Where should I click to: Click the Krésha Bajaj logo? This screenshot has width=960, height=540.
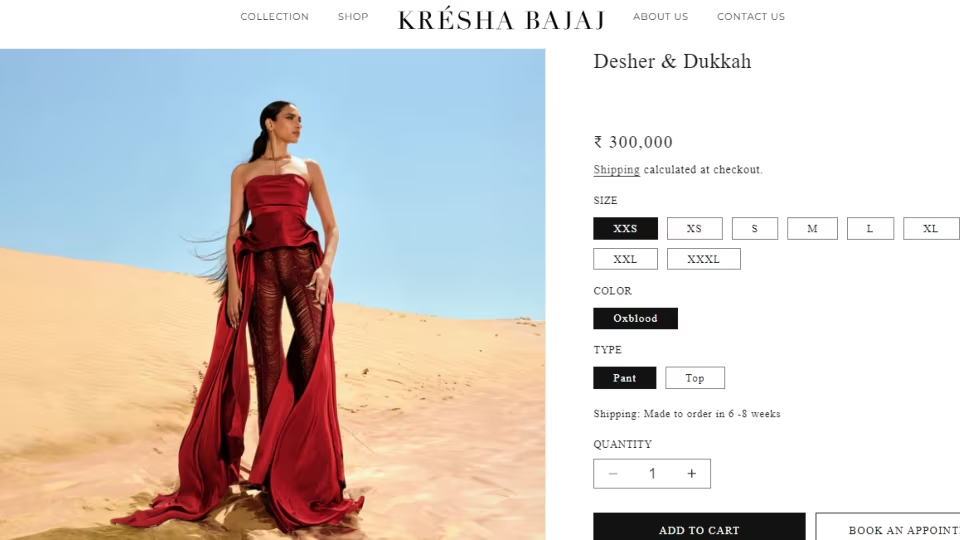pyautogui.click(x=501, y=18)
